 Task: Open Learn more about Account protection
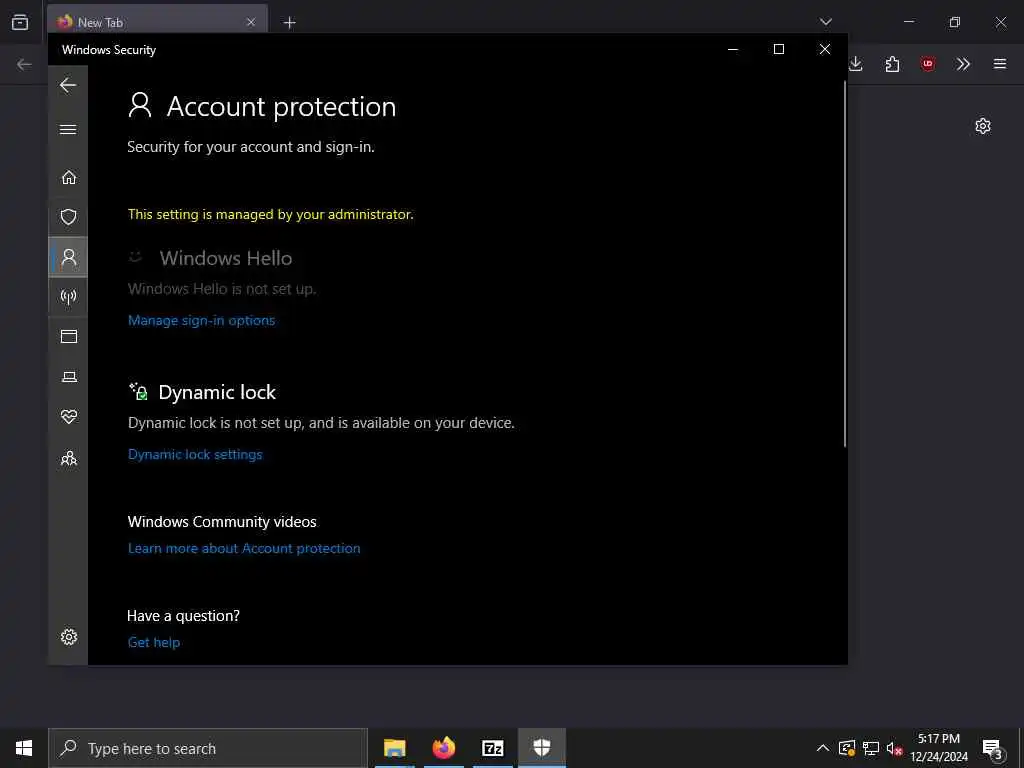[x=244, y=549]
